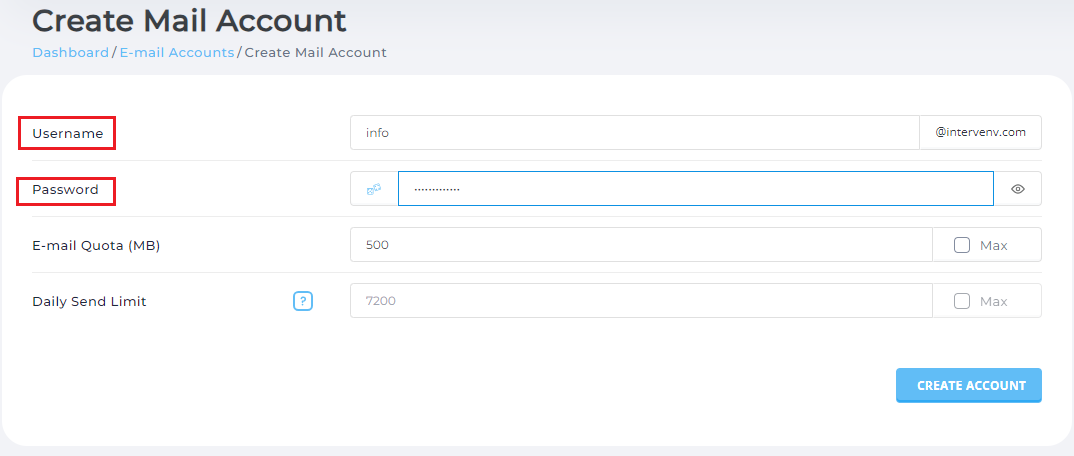Click the Username label

(x=67, y=133)
